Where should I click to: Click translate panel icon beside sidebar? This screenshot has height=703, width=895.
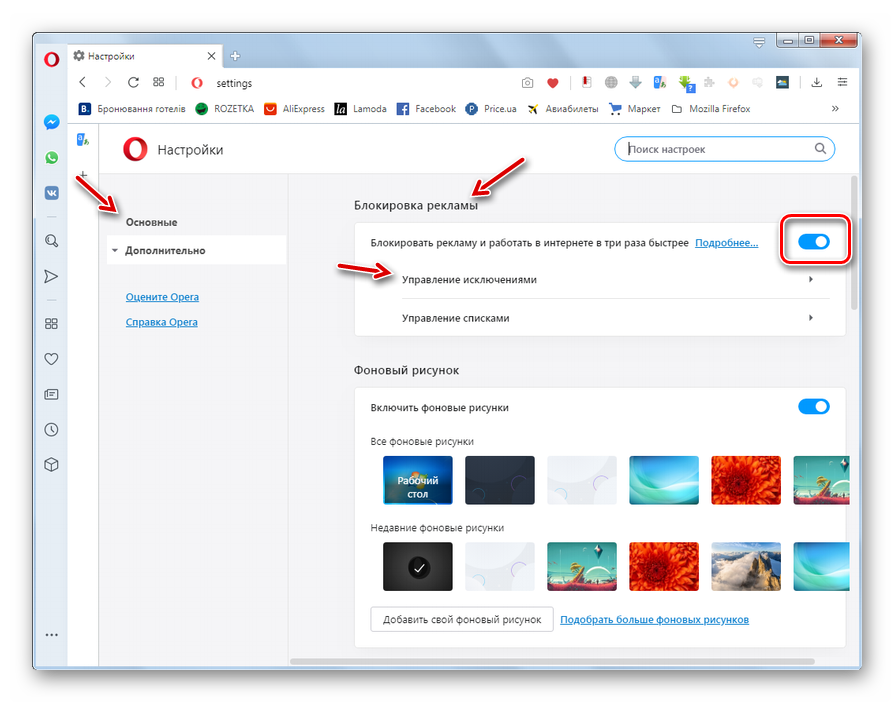pyautogui.click(x=83, y=139)
